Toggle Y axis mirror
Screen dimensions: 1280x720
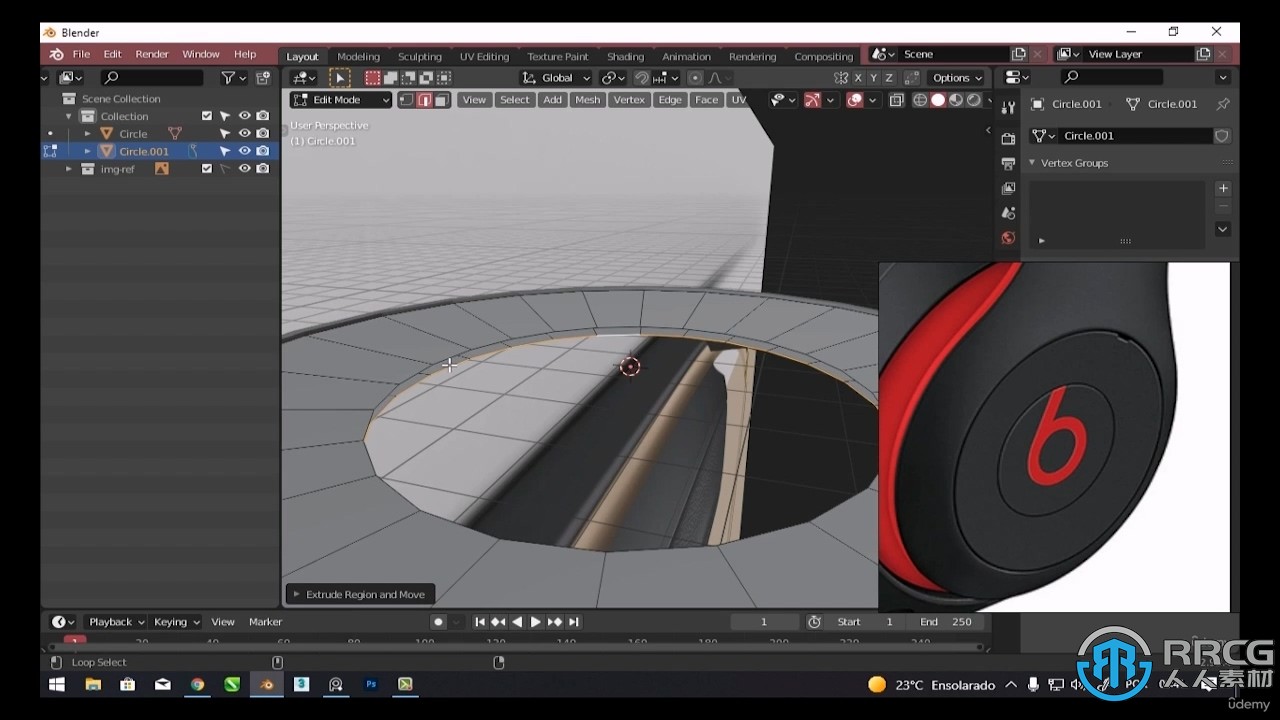pyautogui.click(x=873, y=78)
